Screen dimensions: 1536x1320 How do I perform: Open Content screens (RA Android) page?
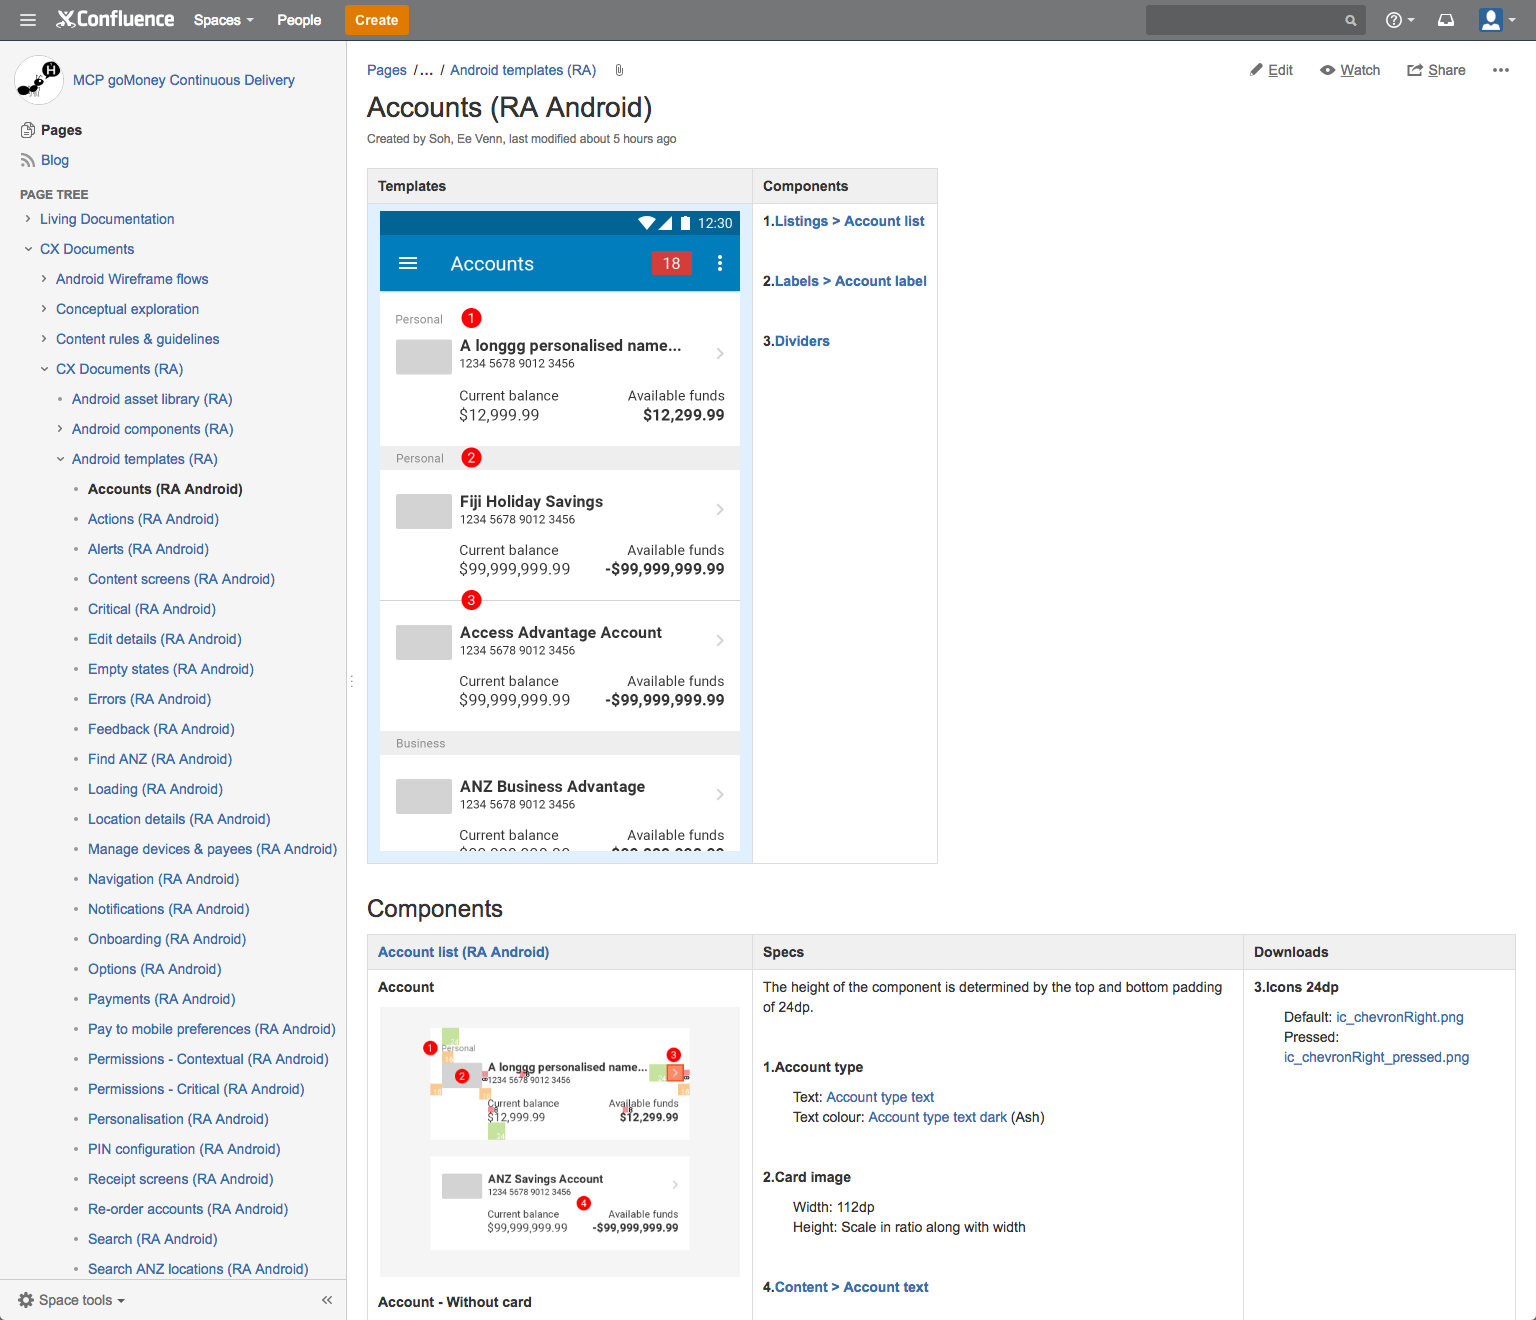click(181, 579)
